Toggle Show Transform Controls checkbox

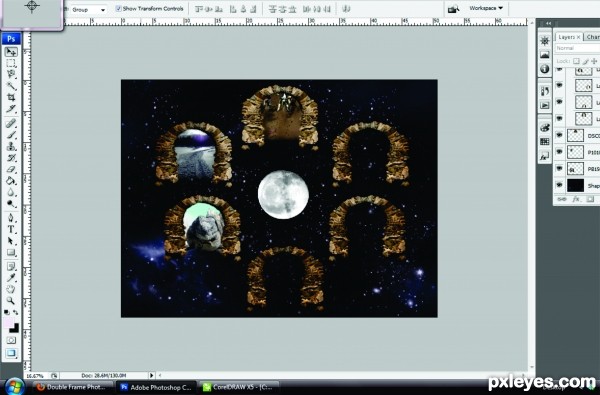pos(119,8)
